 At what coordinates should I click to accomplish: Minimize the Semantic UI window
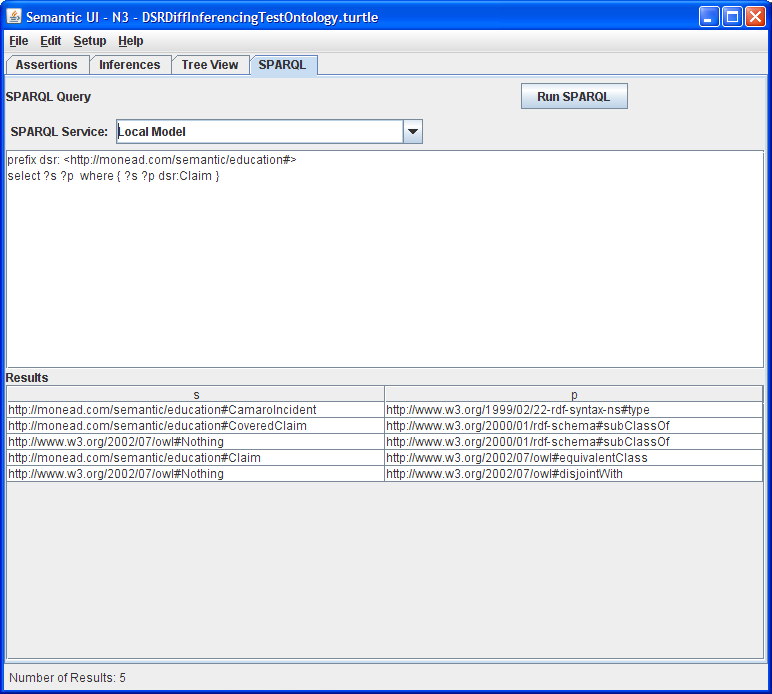(709, 17)
